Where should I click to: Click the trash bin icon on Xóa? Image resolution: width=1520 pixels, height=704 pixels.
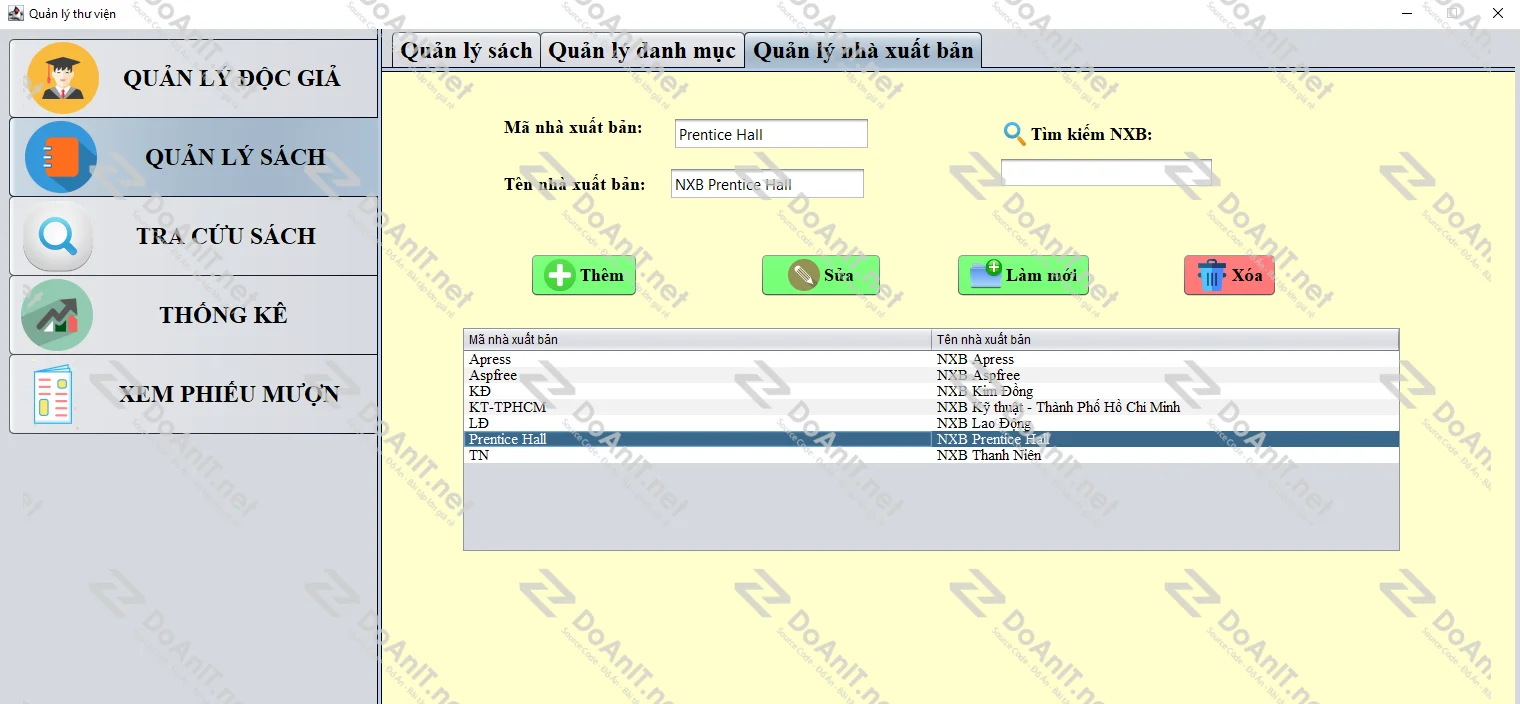click(x=1211, y=275)
